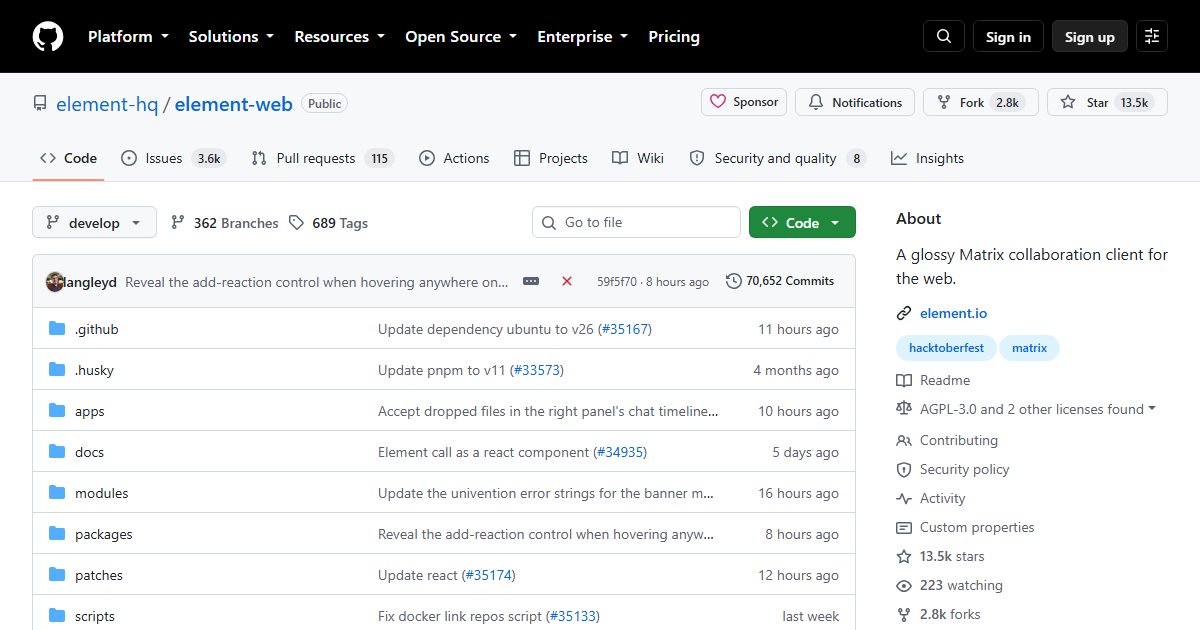Open the element-hq organization link

107,103
